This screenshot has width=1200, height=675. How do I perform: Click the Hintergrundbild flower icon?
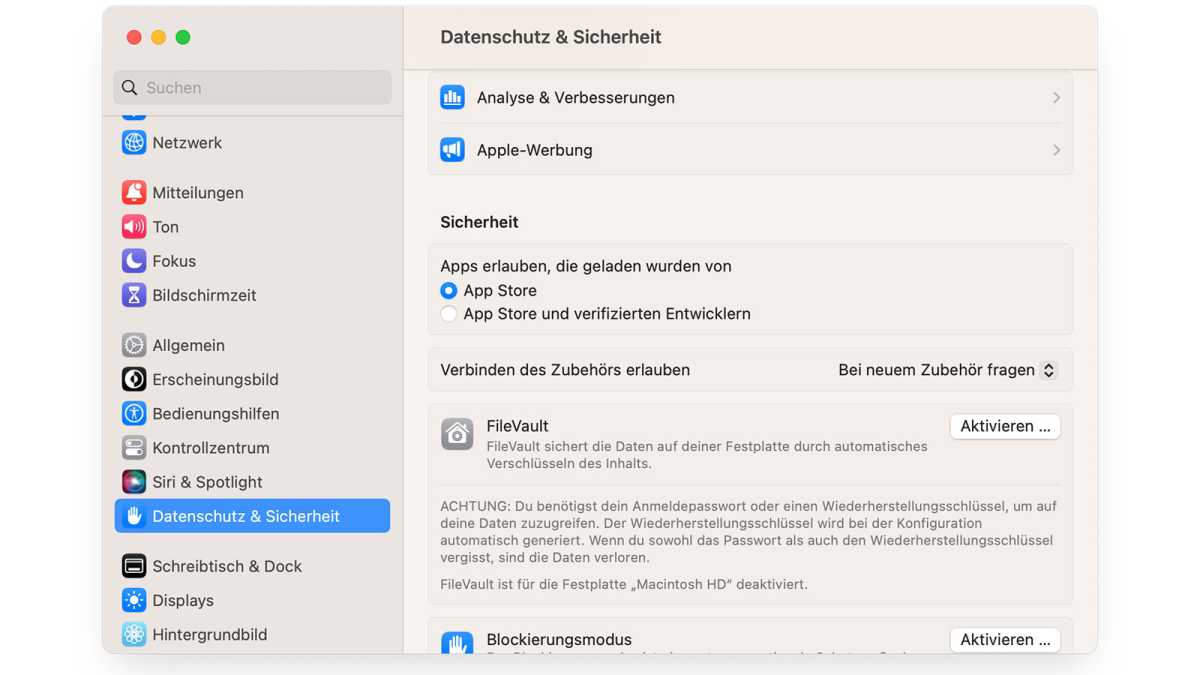134,634
